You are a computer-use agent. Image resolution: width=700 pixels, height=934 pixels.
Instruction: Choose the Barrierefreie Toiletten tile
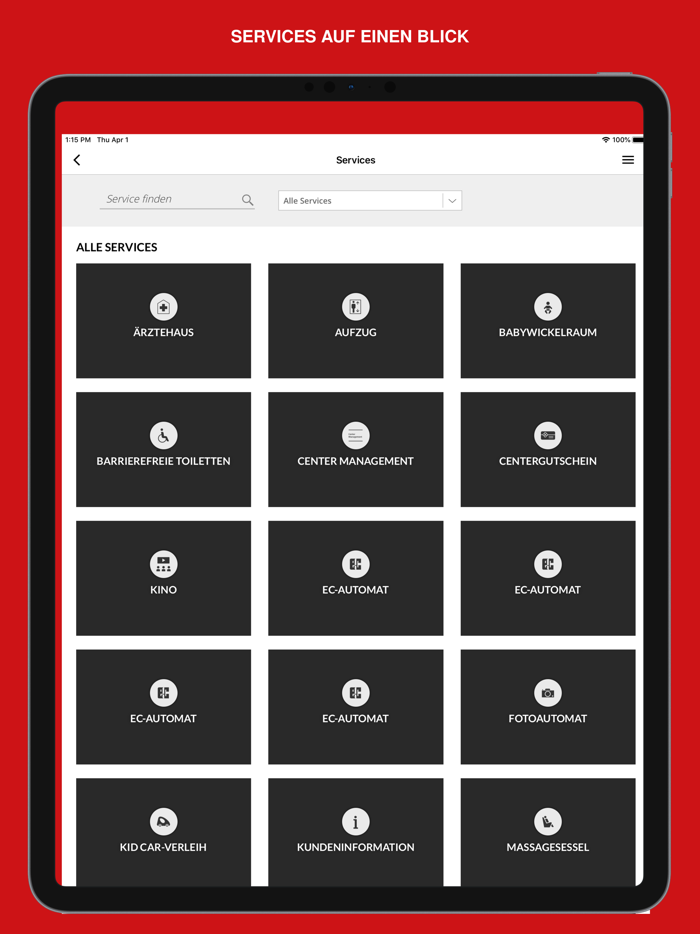pyautogui.click(x=163, y=449)
